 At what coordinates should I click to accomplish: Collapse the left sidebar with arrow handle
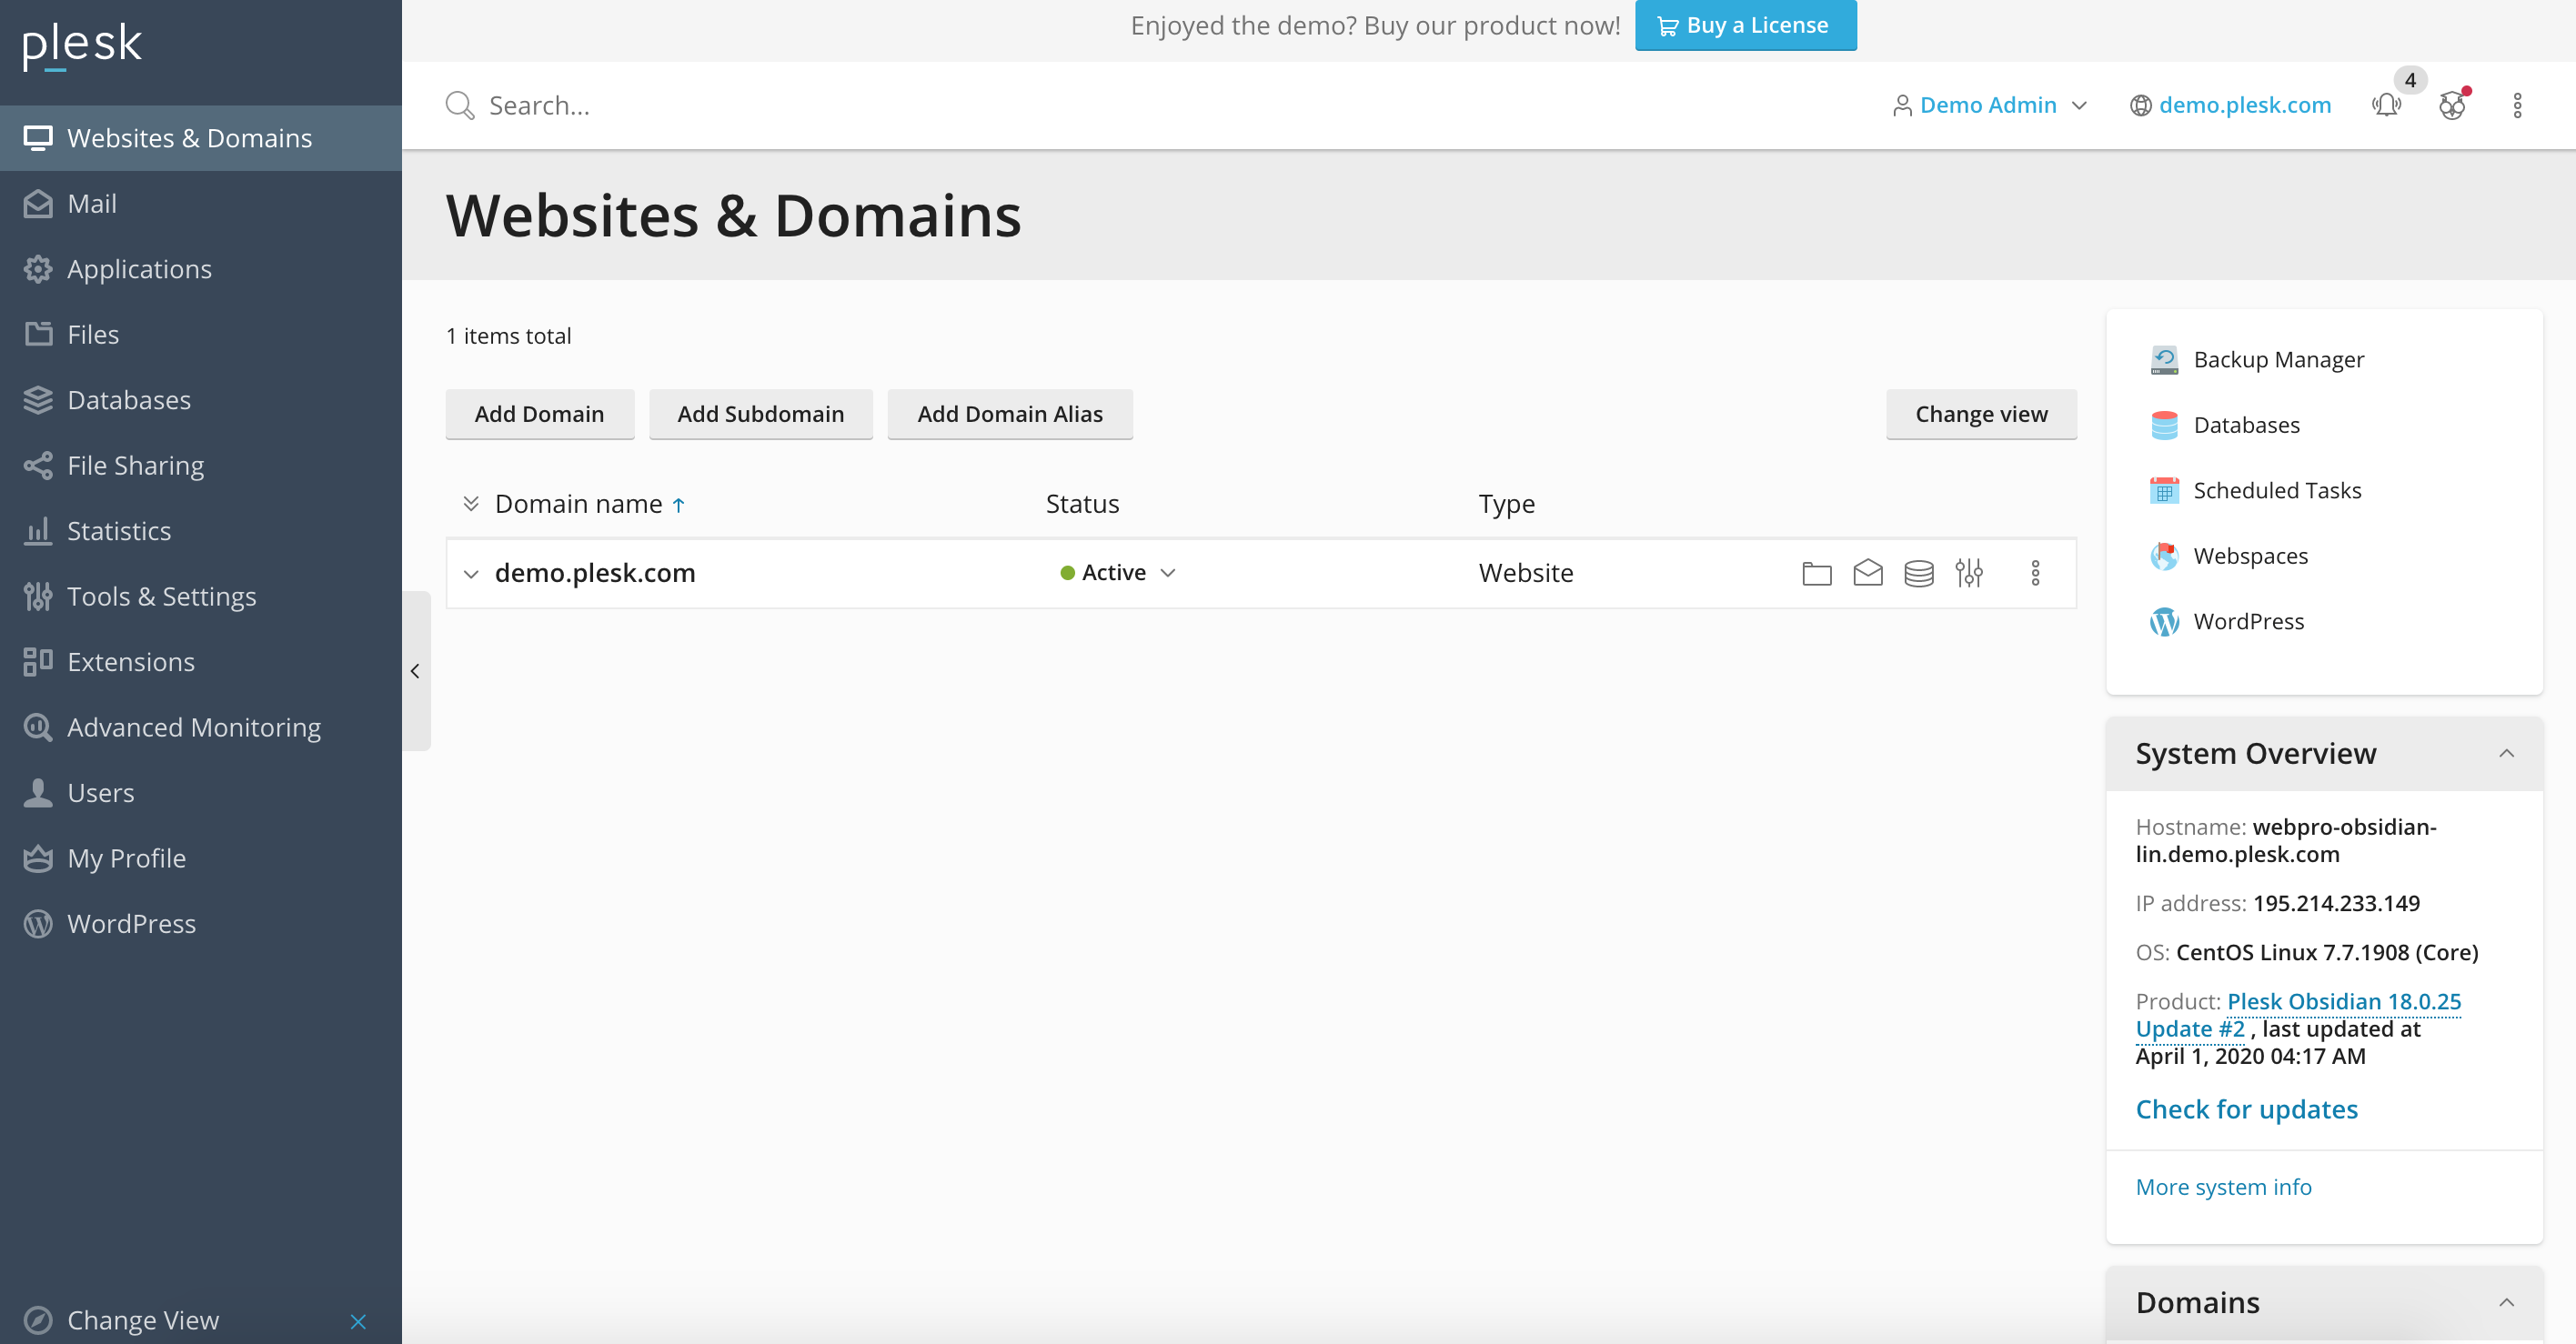(416, 671)
